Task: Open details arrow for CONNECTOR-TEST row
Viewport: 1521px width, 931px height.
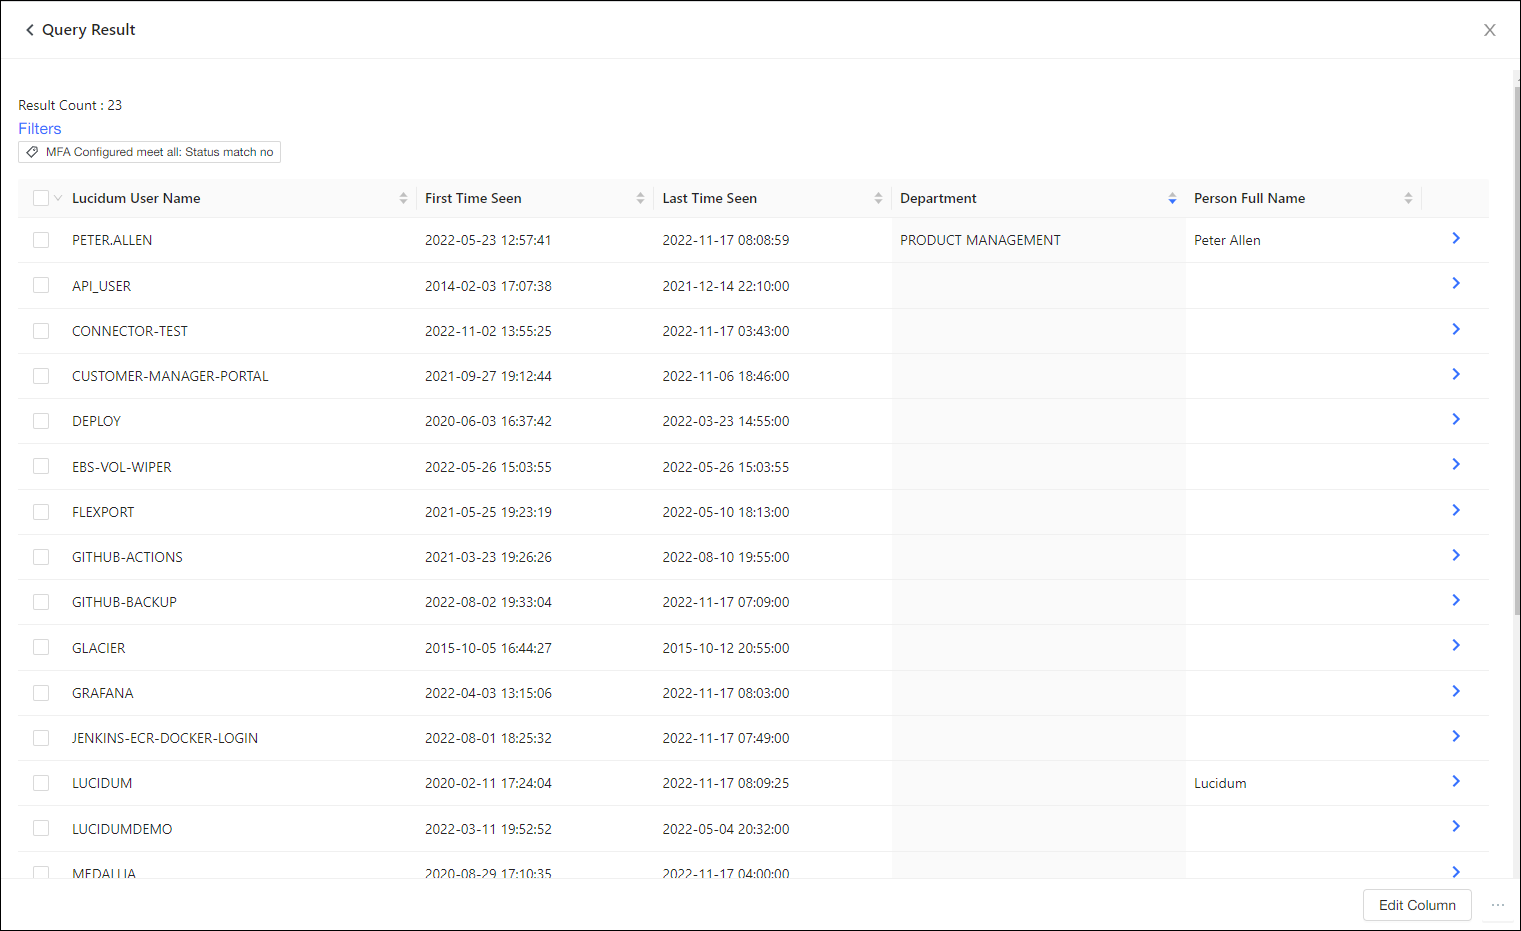Action: pos(1456,329)
